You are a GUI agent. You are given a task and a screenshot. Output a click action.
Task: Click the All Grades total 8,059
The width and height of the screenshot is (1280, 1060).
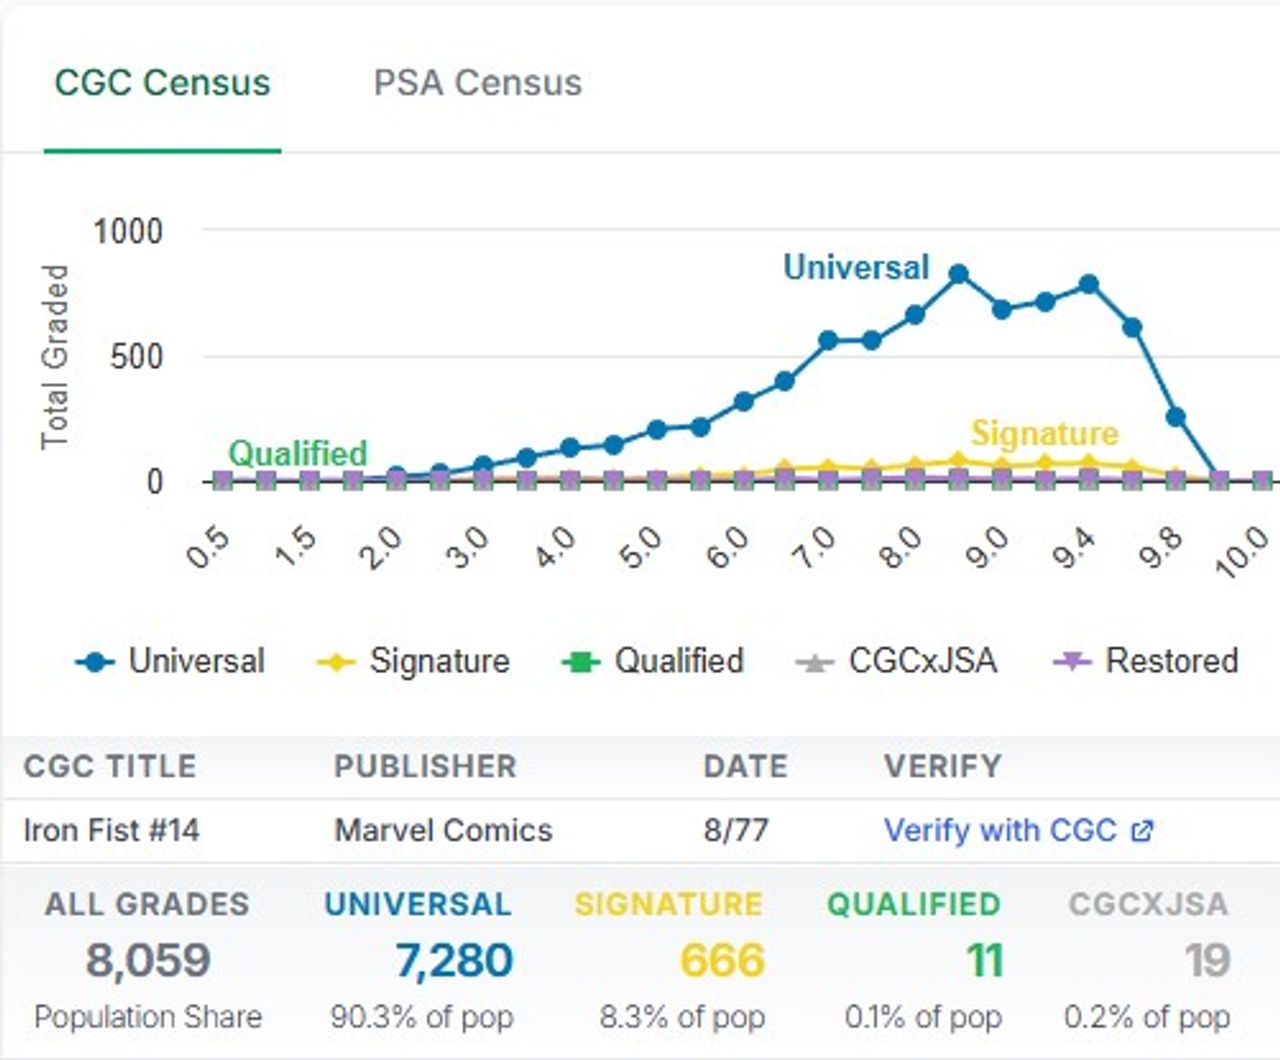pyautogui.click(x=148, y=961)
